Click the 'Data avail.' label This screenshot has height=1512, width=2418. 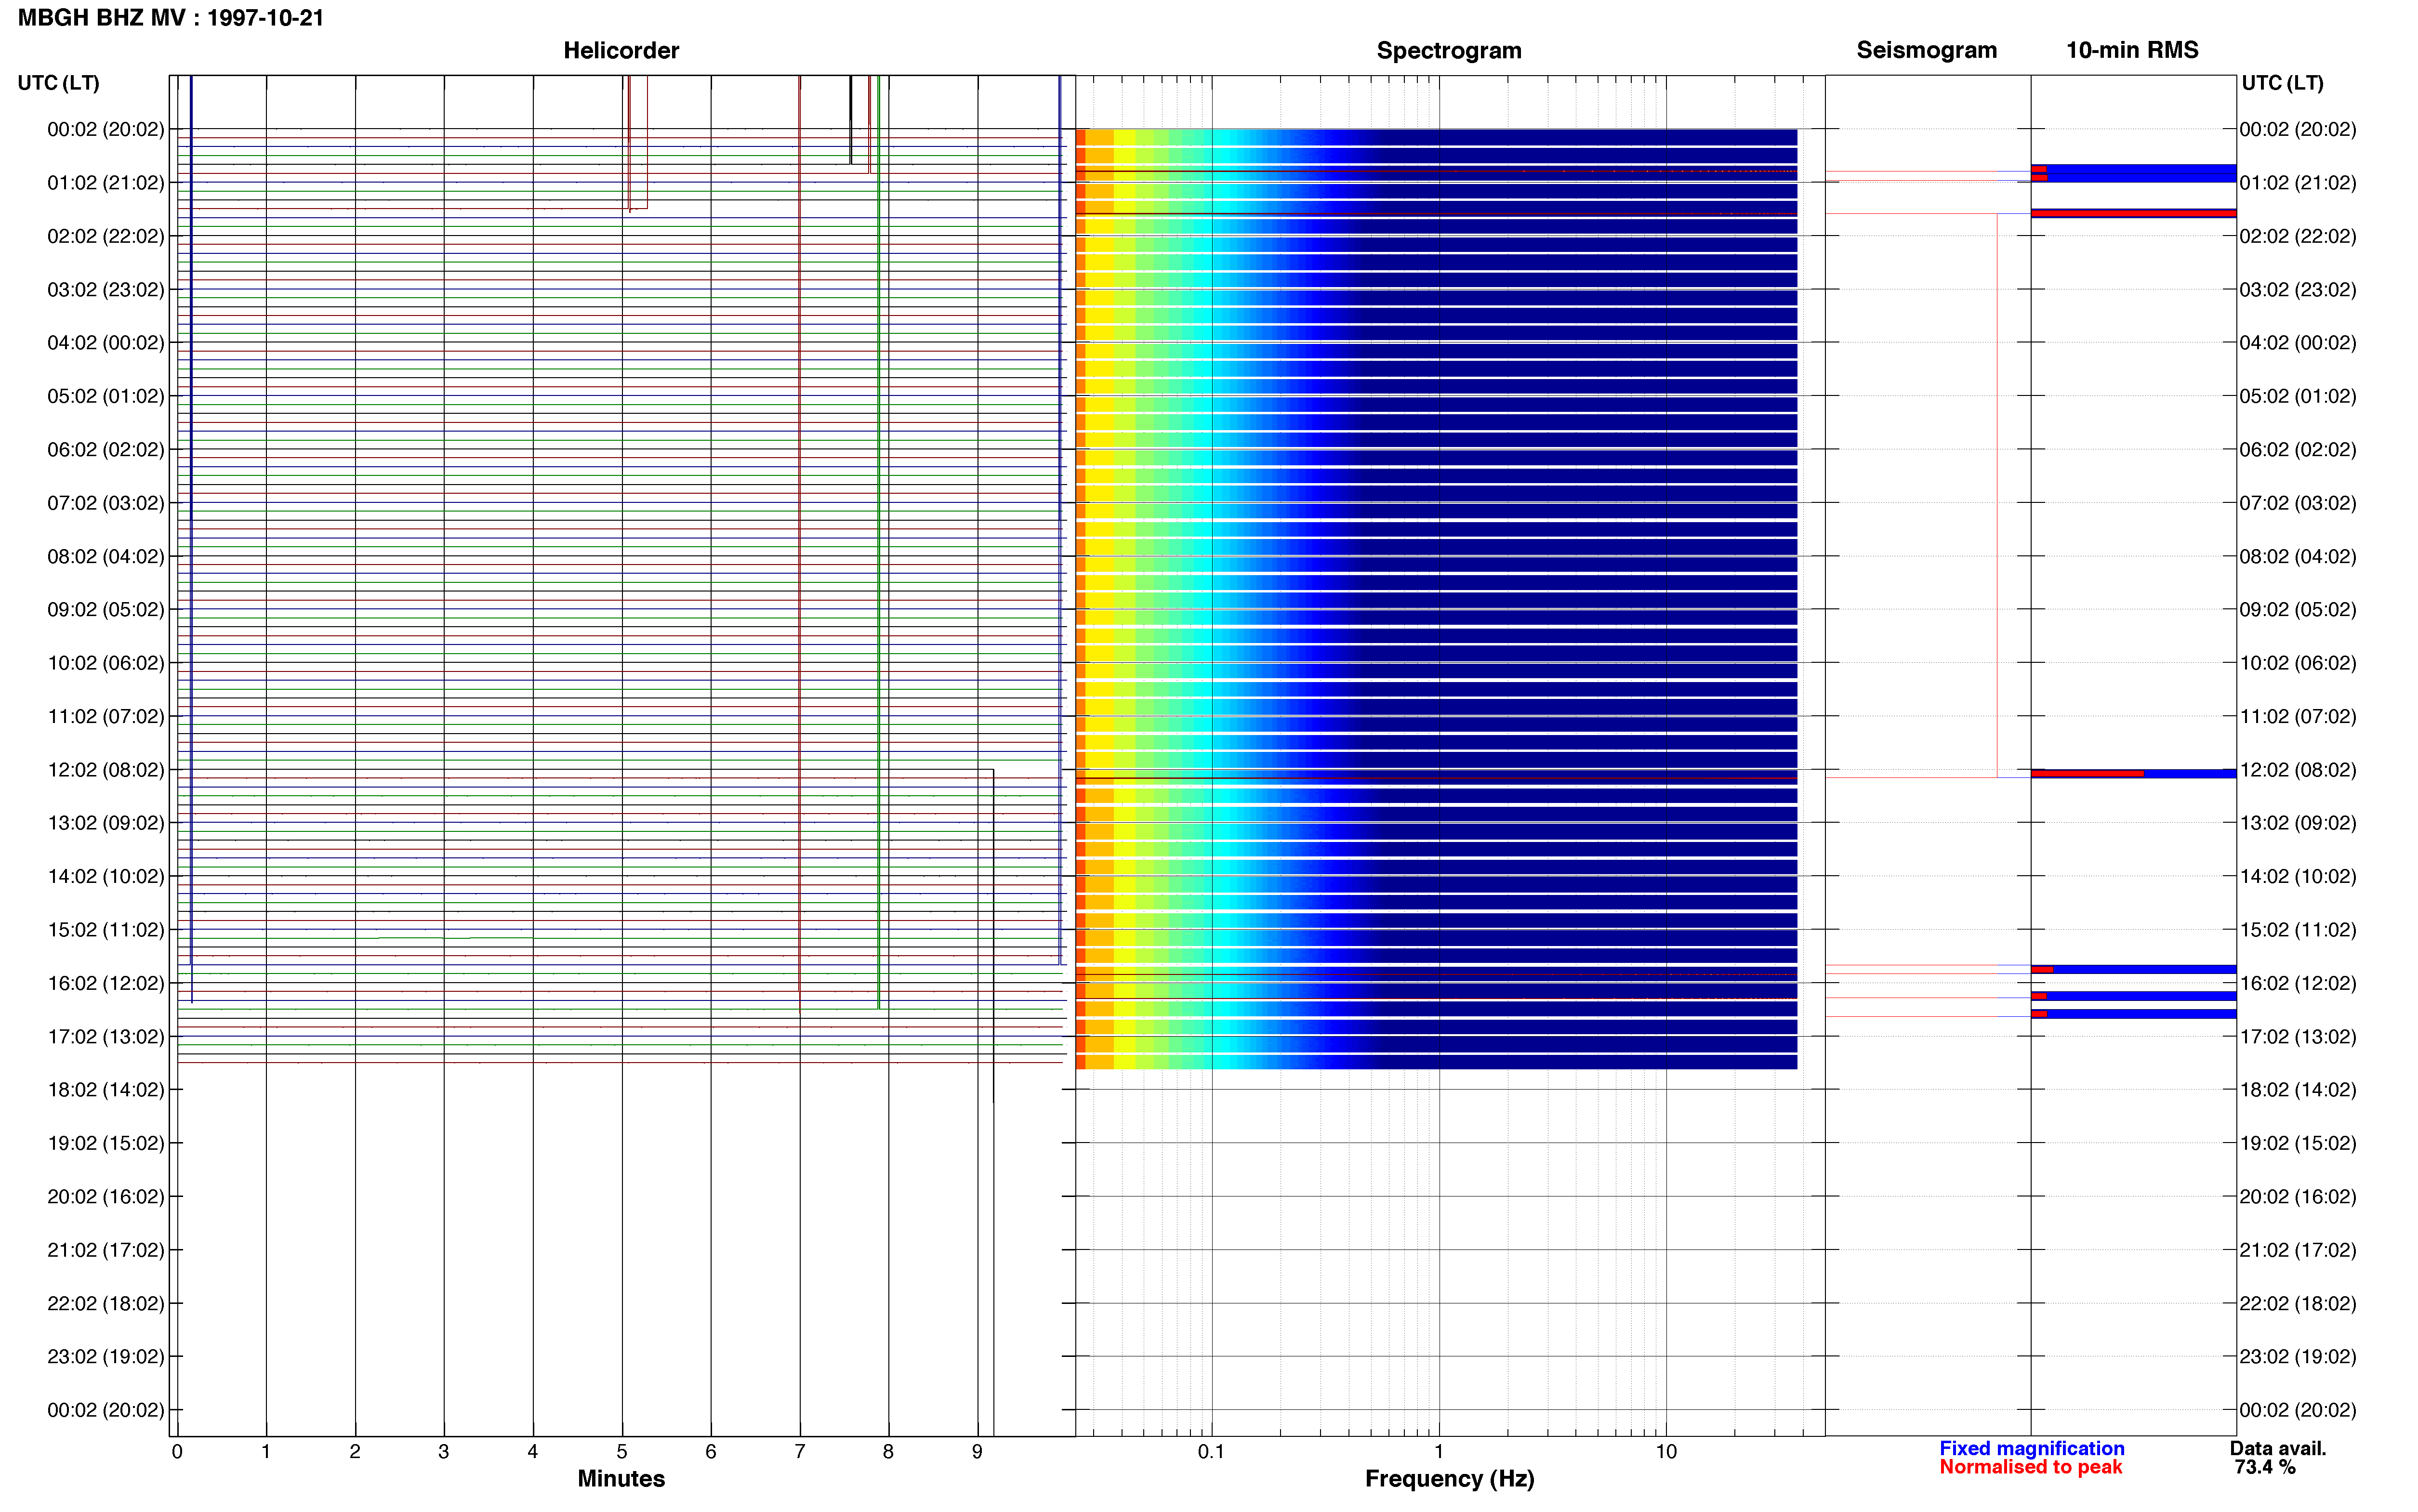pyautogui.click(x=2278, y=1449)
